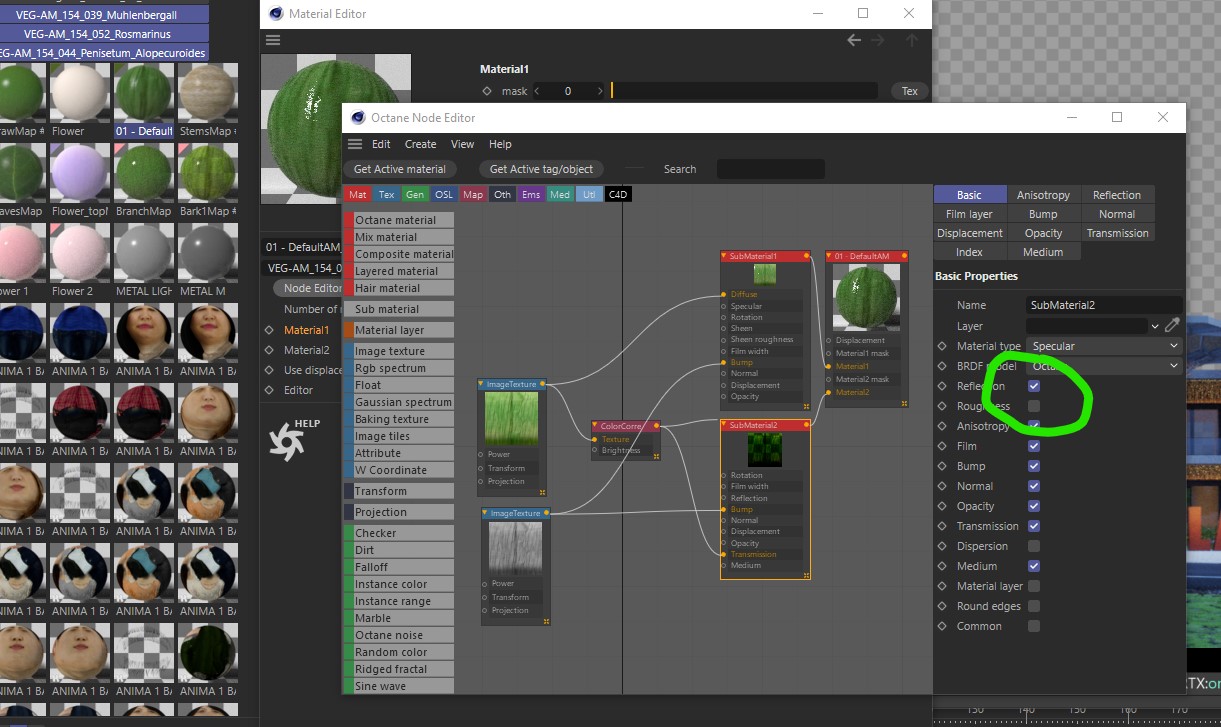
Task: Open the Help menu
Action: pyautogui.click(x=500, y=144)
